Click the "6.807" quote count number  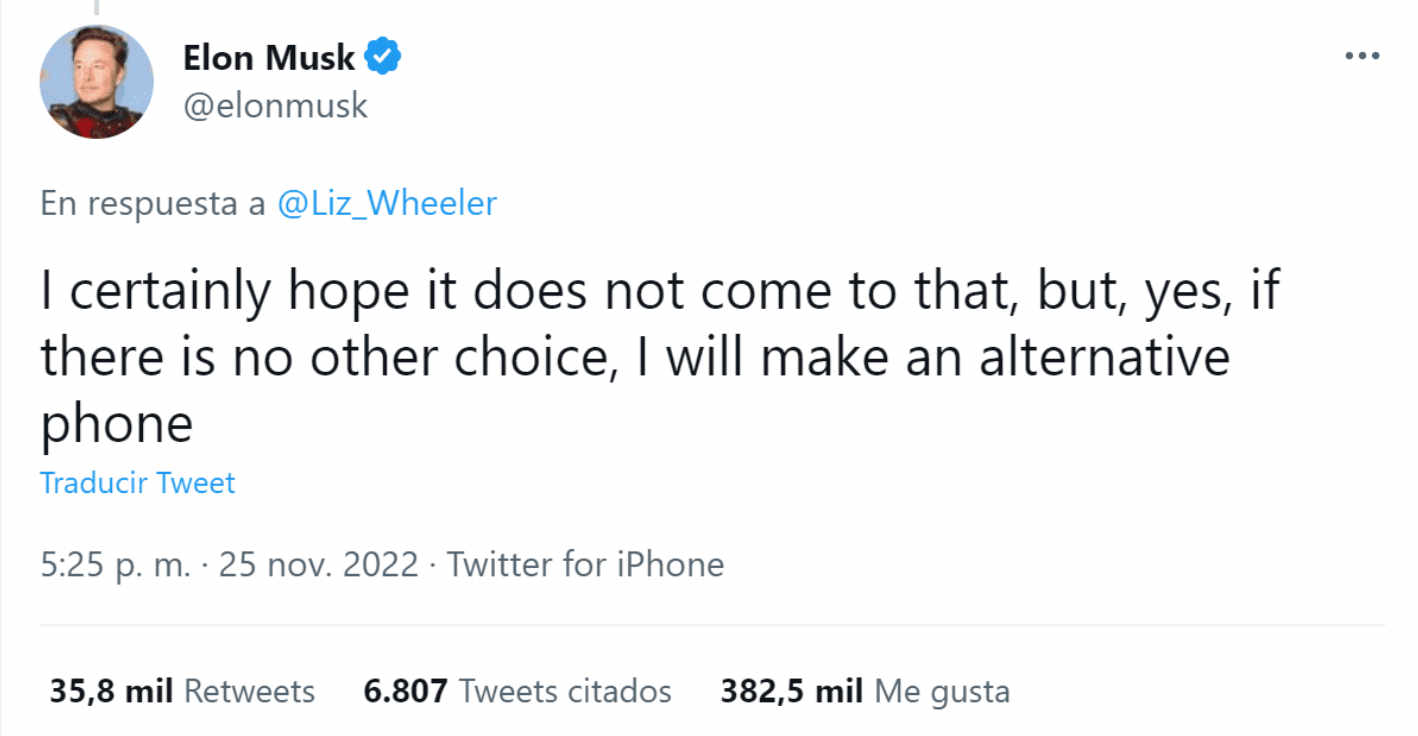[x=405, y=691]
